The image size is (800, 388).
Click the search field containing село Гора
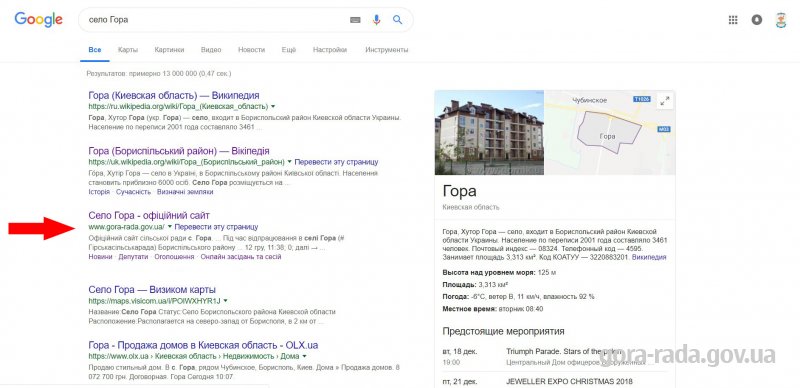[214, 20]
